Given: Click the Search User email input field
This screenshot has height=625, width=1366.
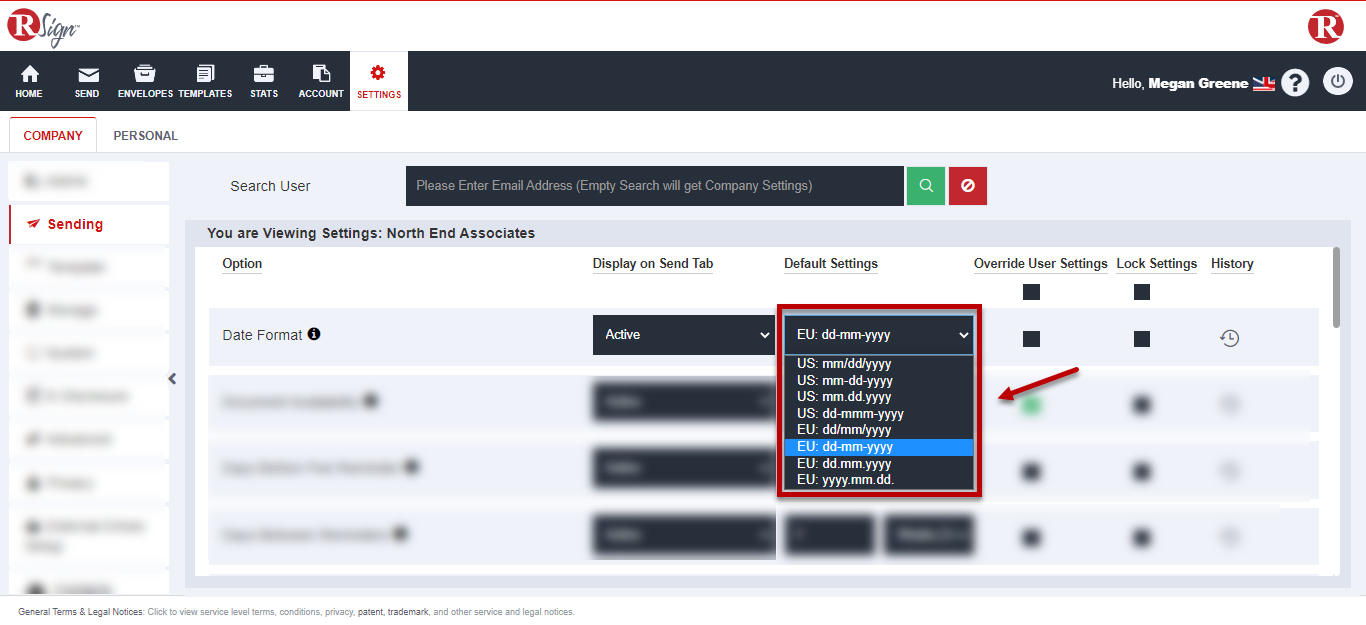Looking at the screenshot, I should (x=654, y=186).
